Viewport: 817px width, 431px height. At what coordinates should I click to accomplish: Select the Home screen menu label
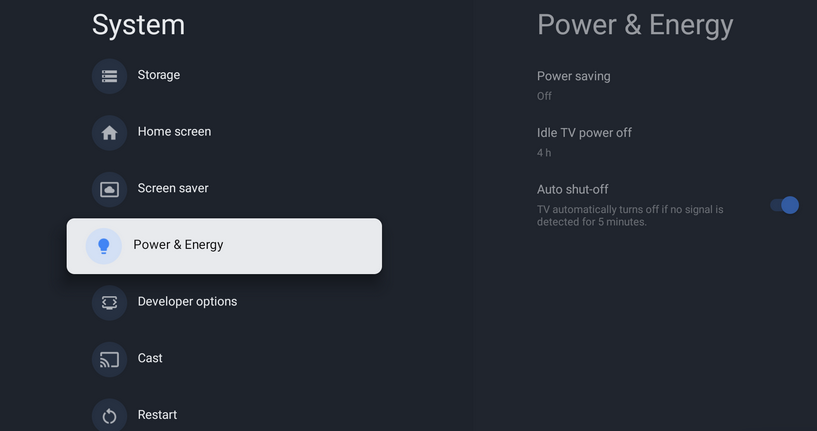(x=175, y=132)
